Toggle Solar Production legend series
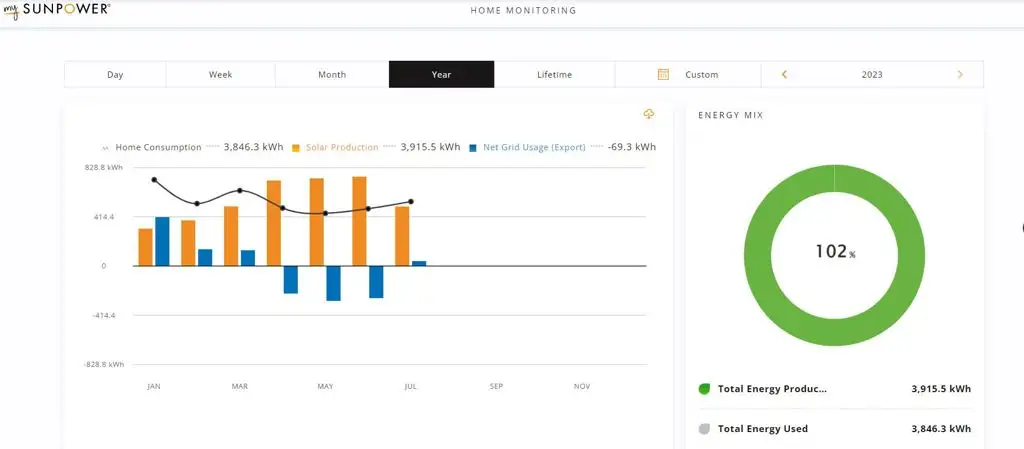The height and width of the screenshot is (449, 1024). [x=342, y=147]
